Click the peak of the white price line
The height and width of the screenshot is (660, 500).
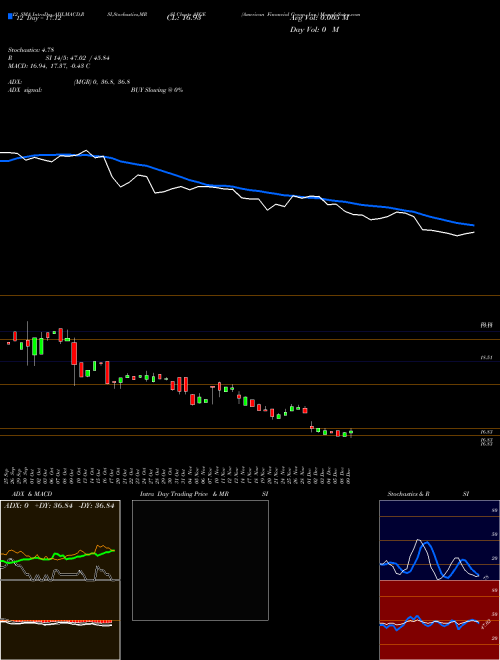86,150
